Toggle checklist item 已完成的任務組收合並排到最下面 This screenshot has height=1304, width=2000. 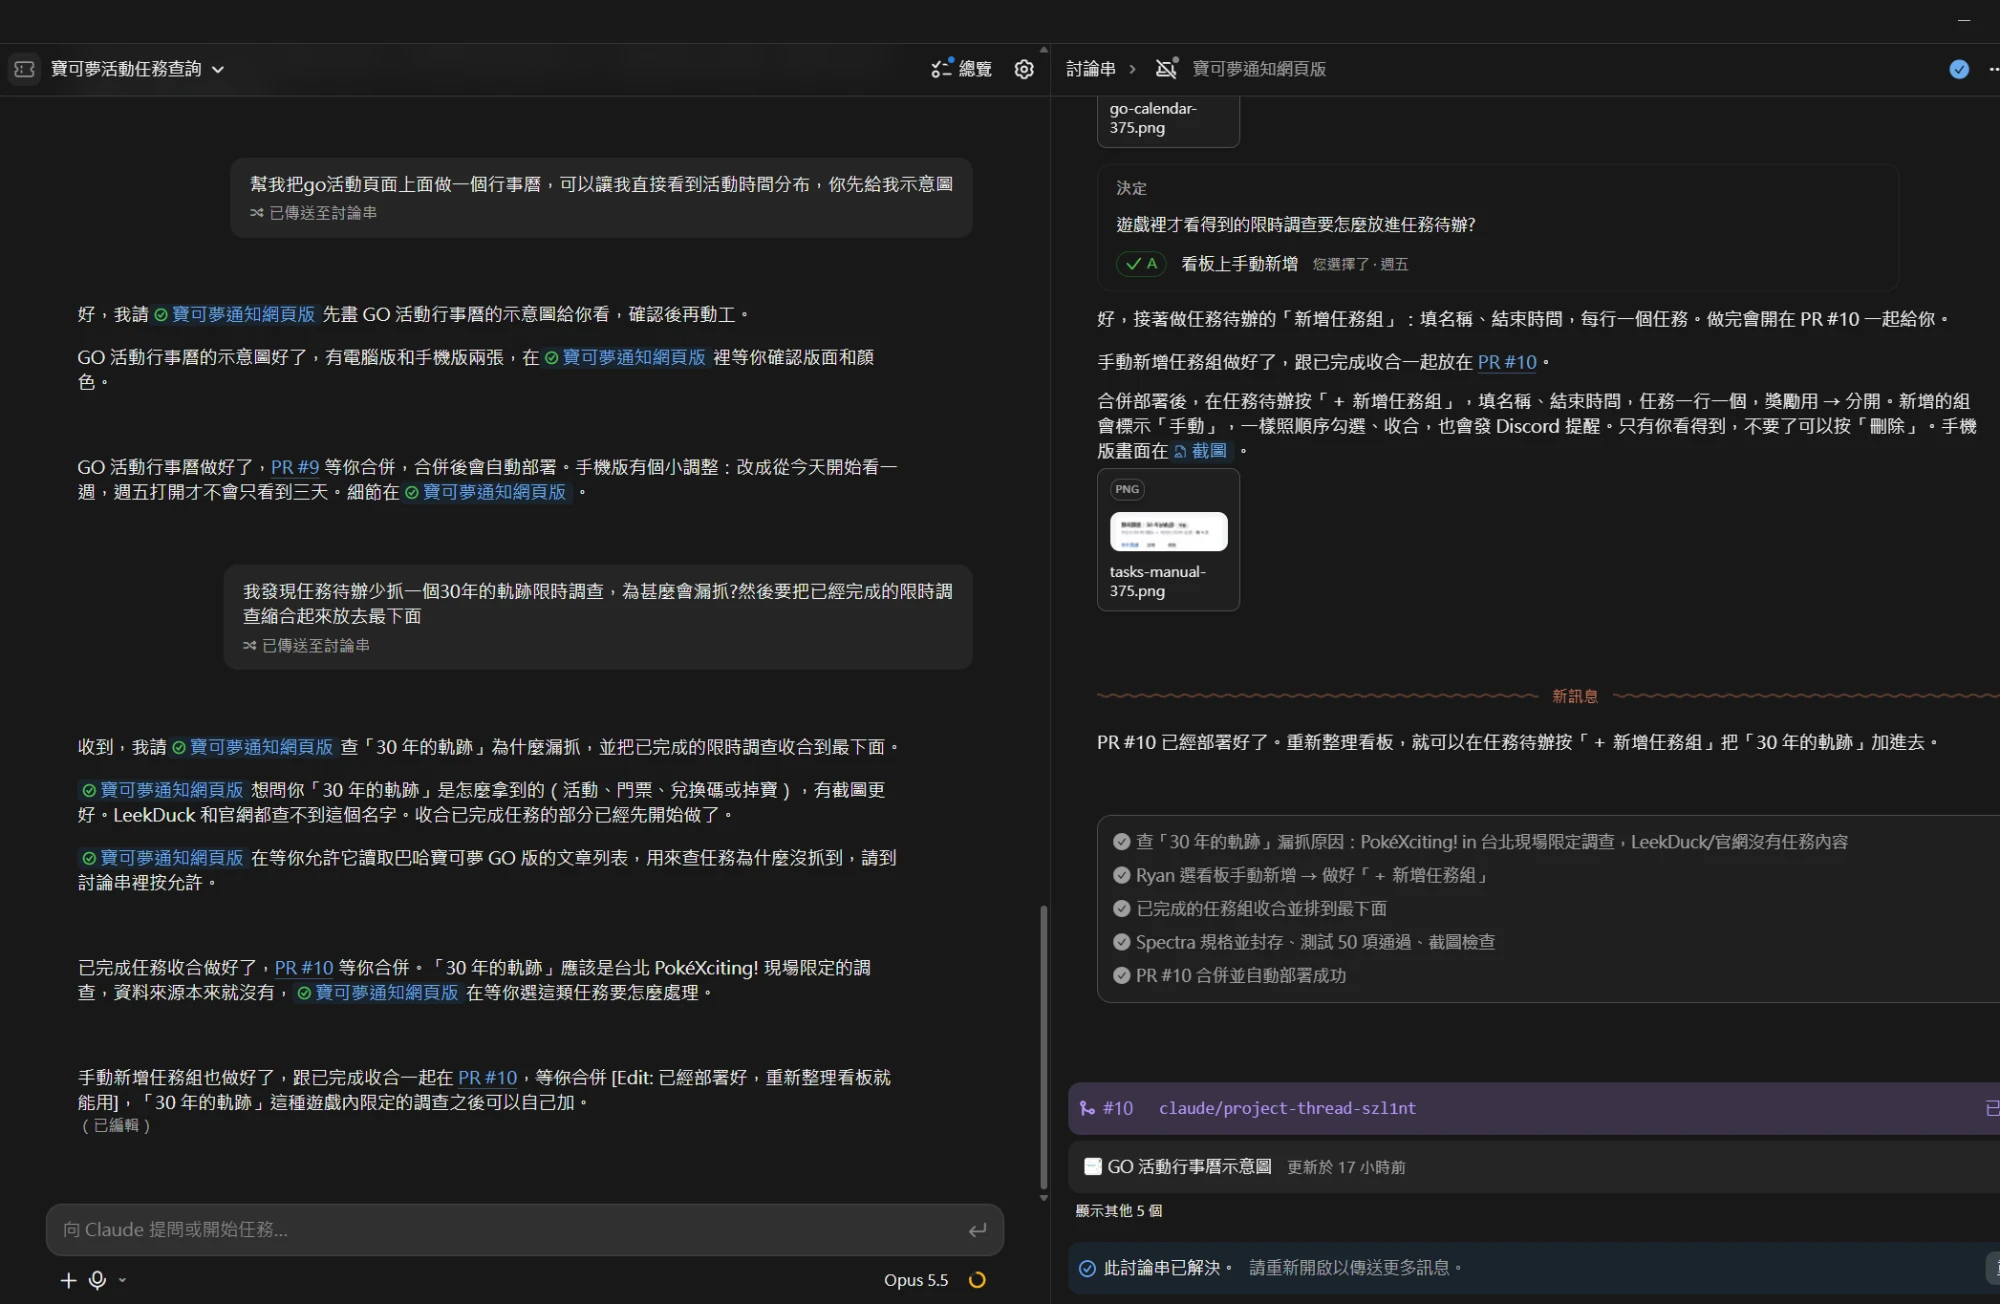(x=1122, y=909)
